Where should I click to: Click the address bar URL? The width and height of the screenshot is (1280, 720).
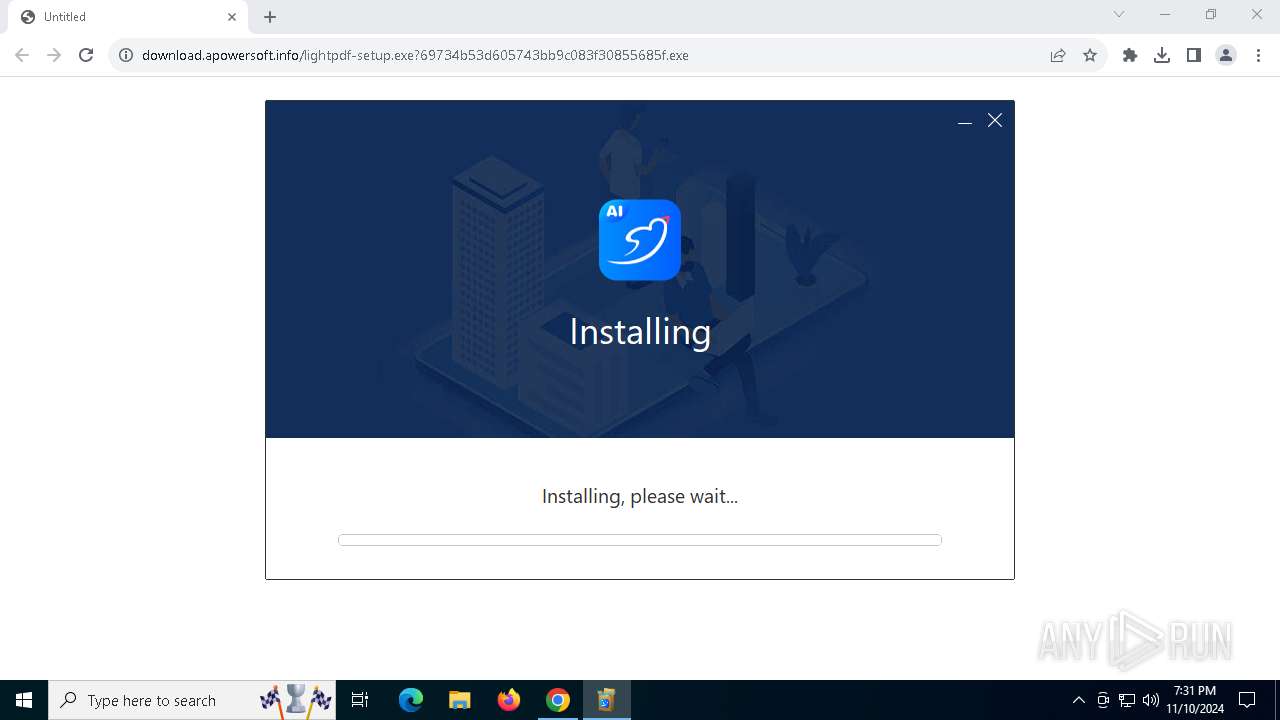[x=415, y=55]
